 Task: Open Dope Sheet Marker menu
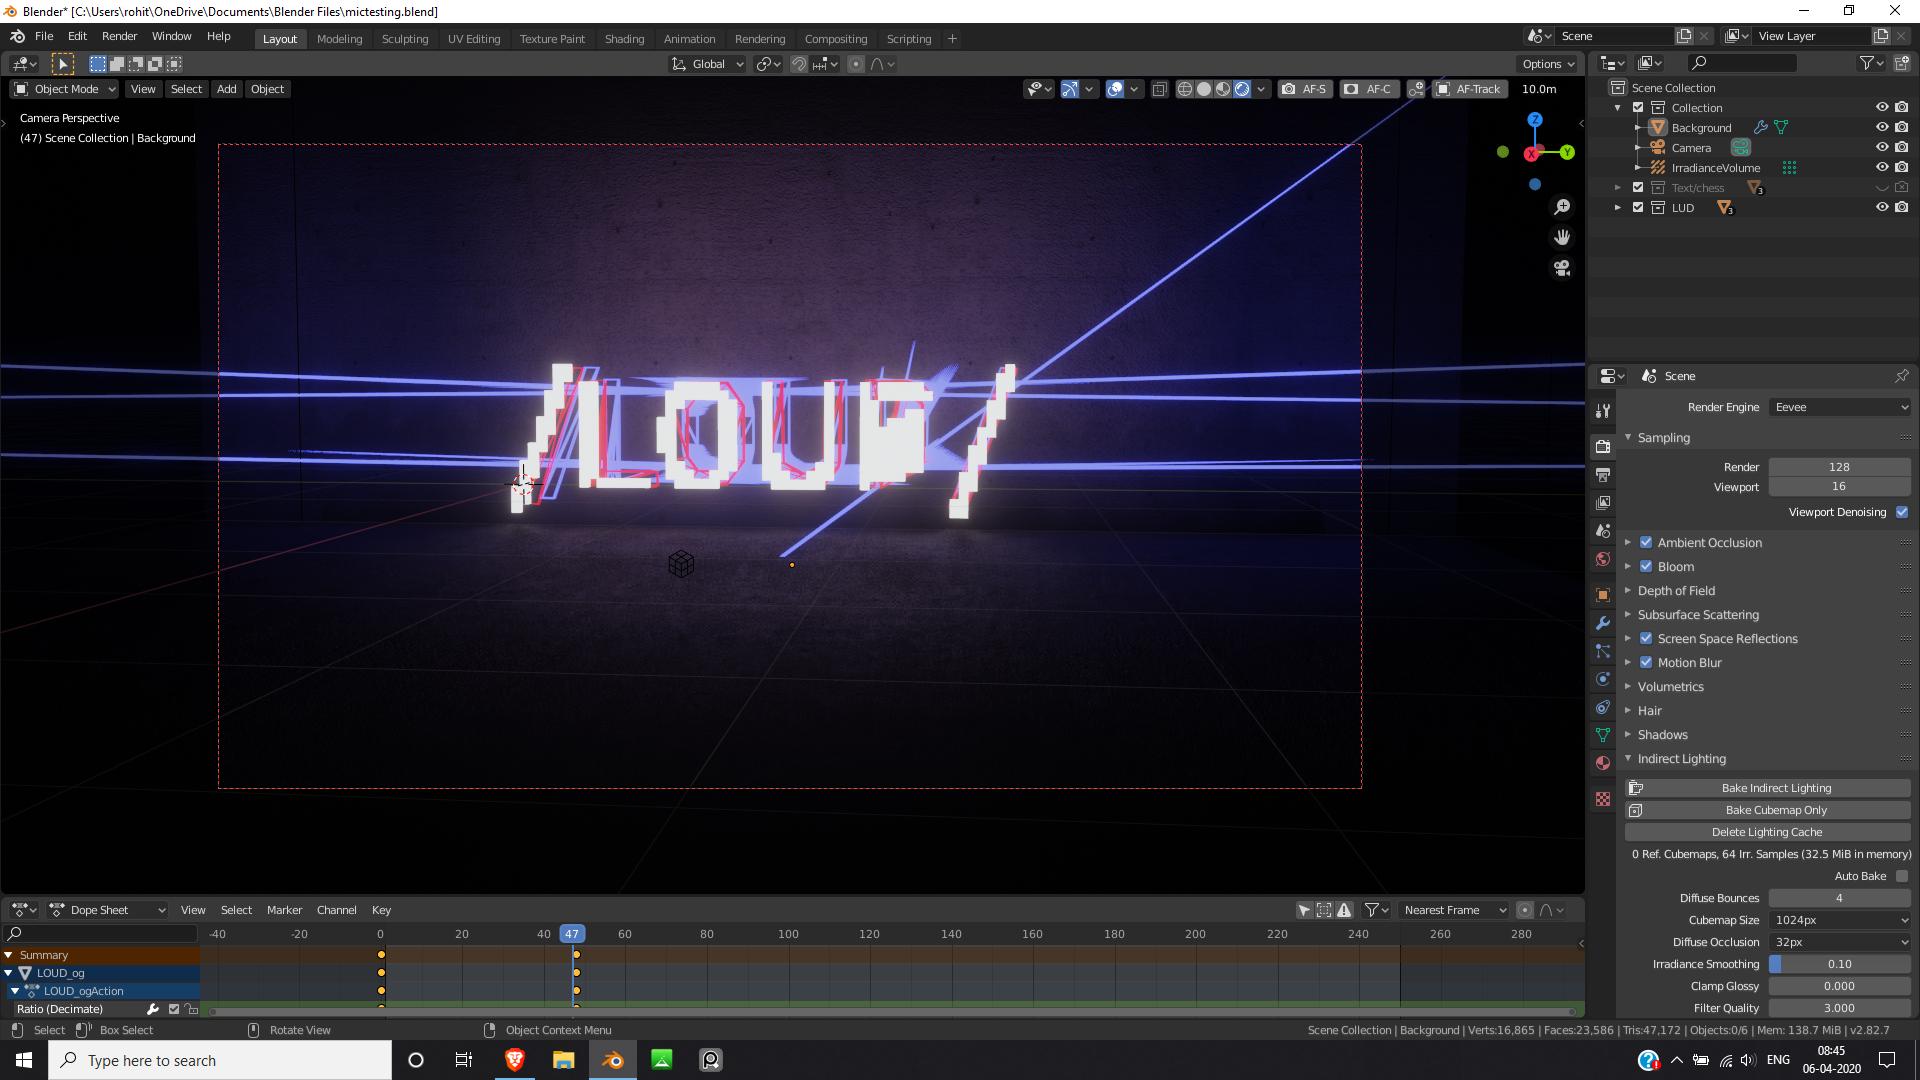coord(284,910)
